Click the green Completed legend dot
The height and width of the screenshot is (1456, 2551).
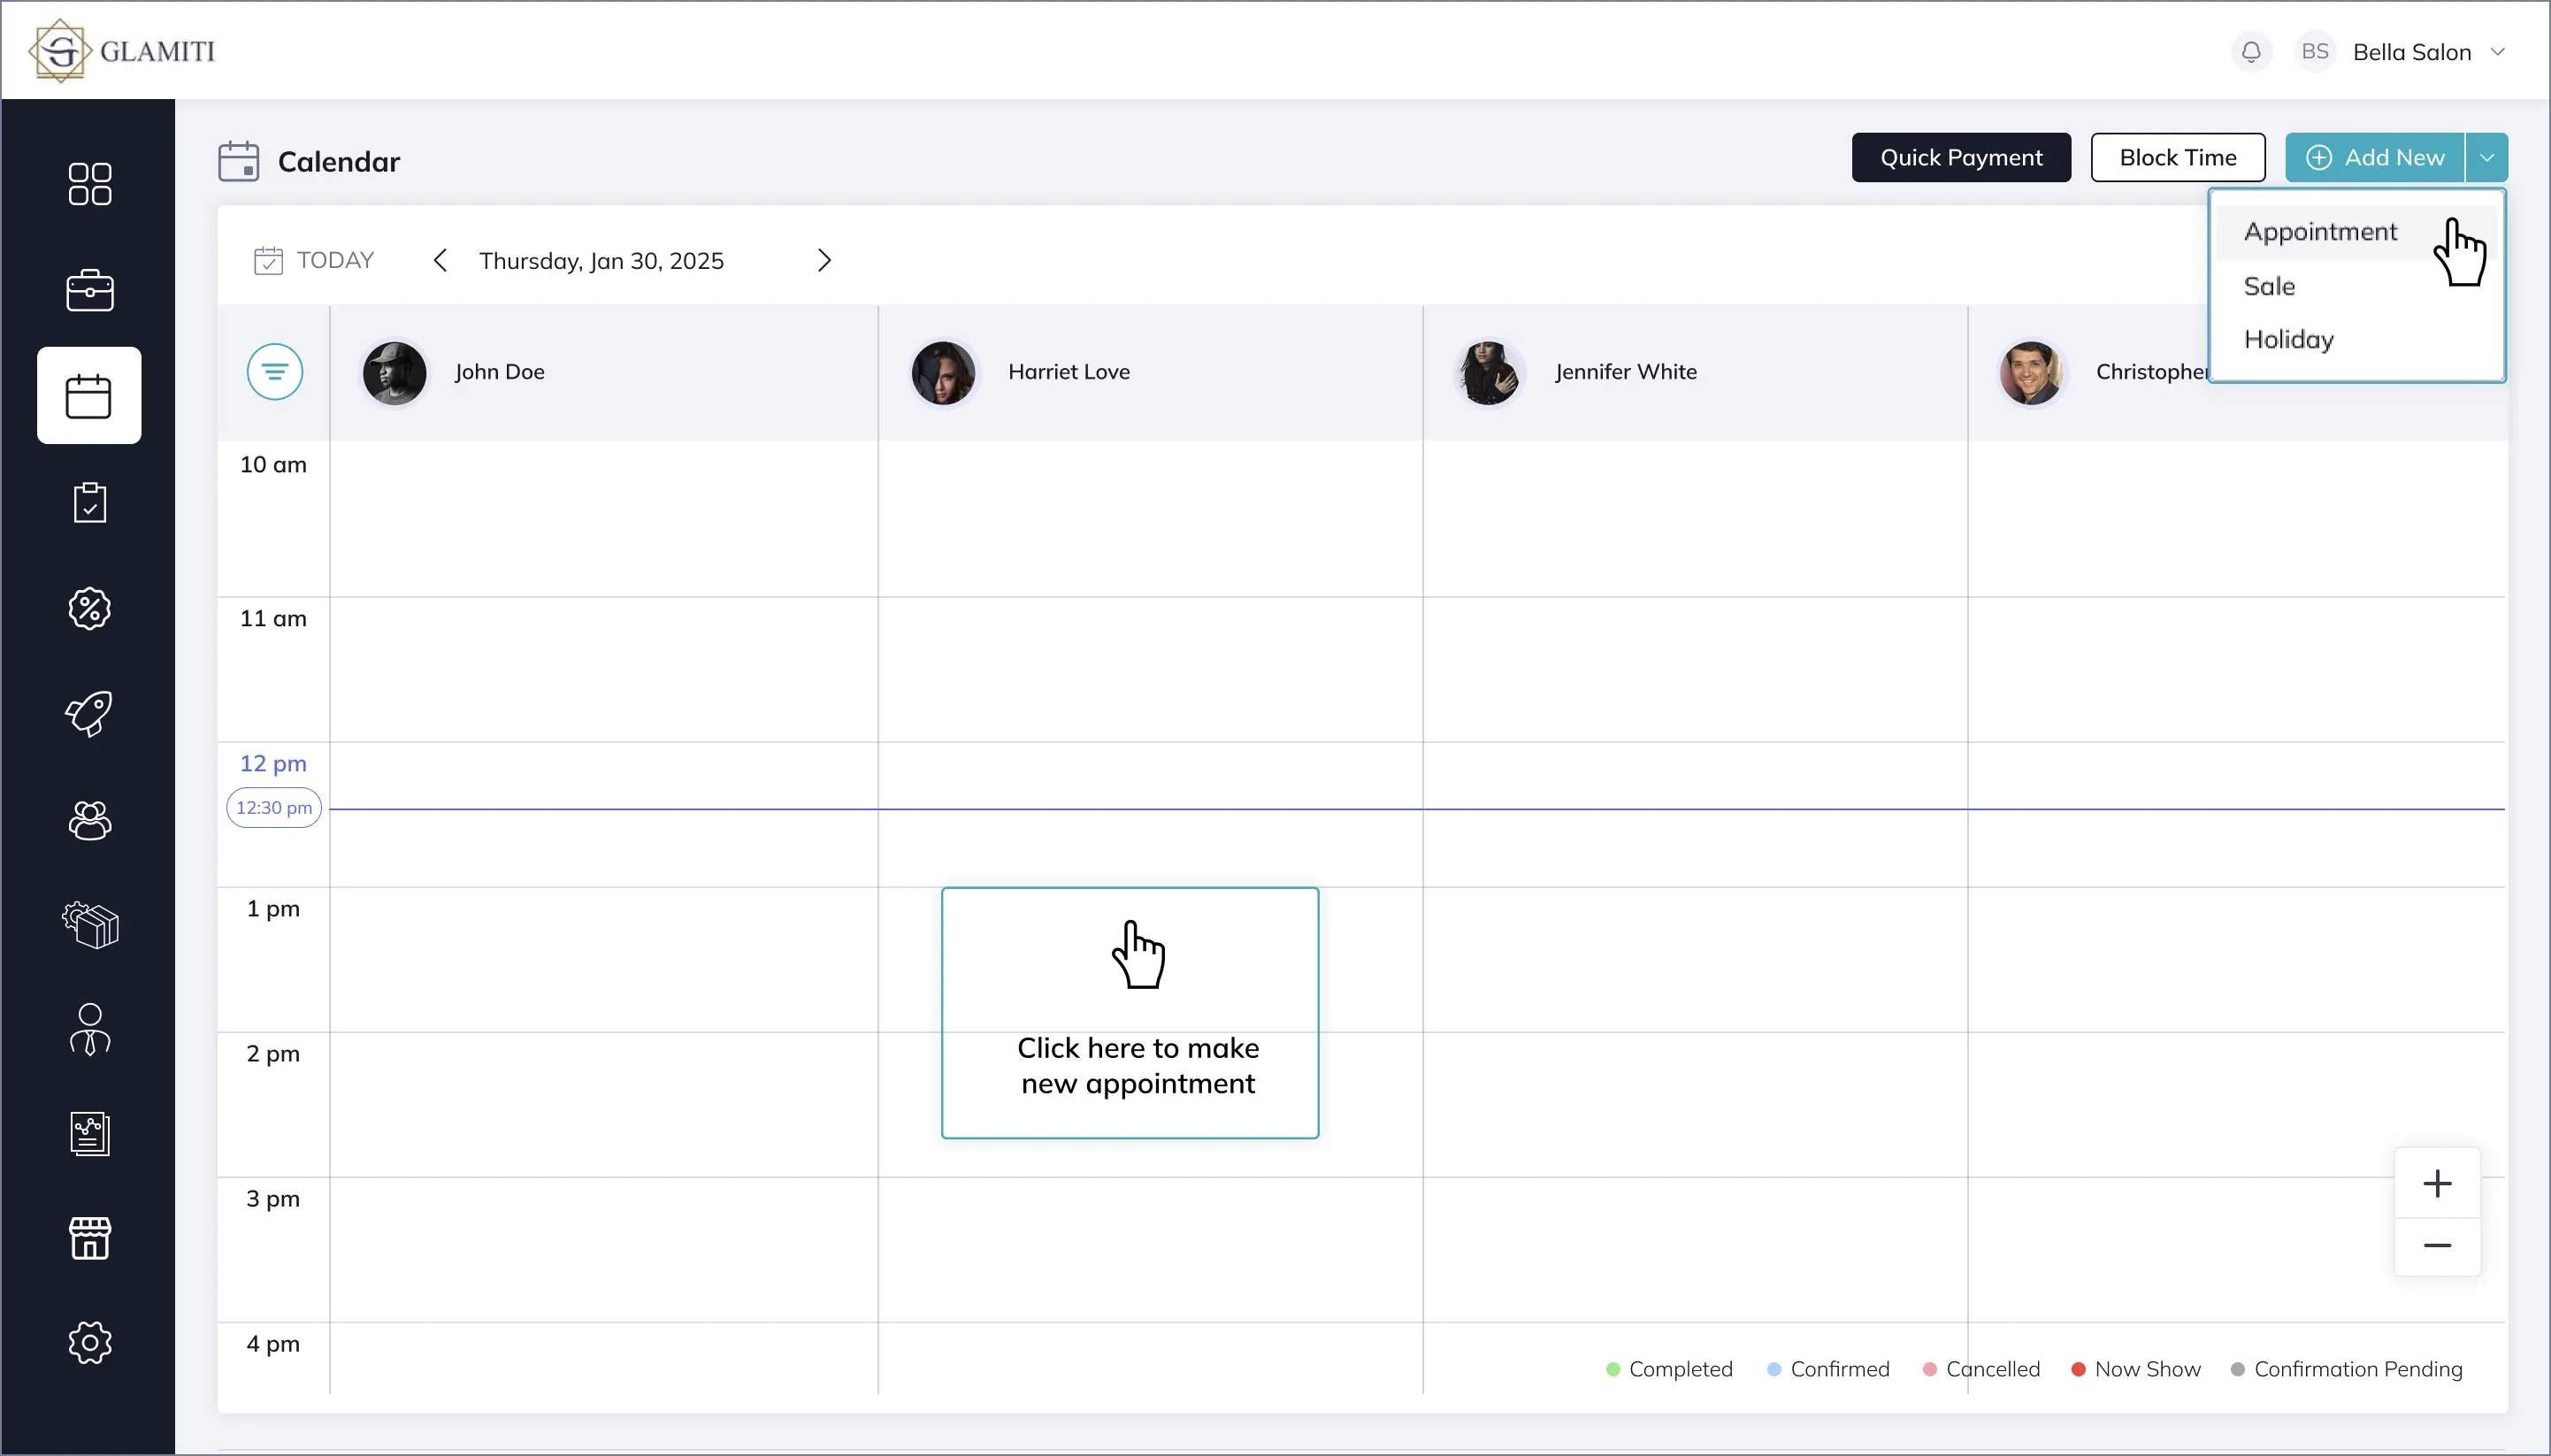(1612, 1369)
